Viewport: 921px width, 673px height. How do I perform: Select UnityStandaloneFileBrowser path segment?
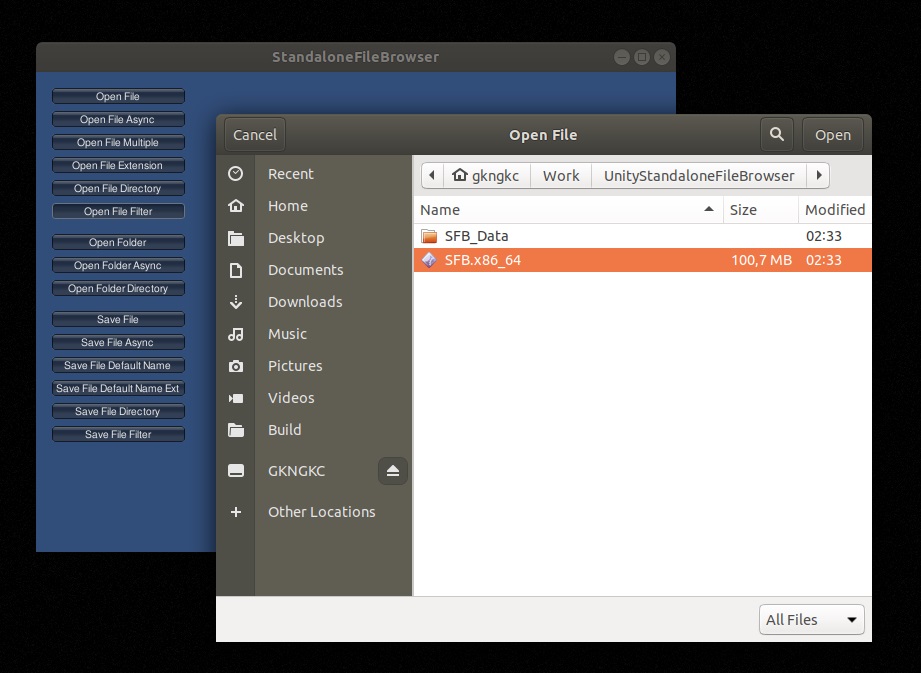point(699,175)
